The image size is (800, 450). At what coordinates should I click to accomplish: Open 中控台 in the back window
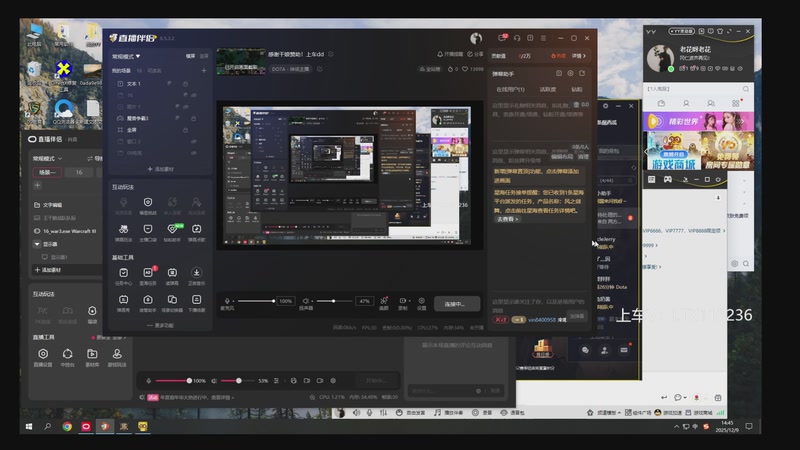tap(67, 354)
